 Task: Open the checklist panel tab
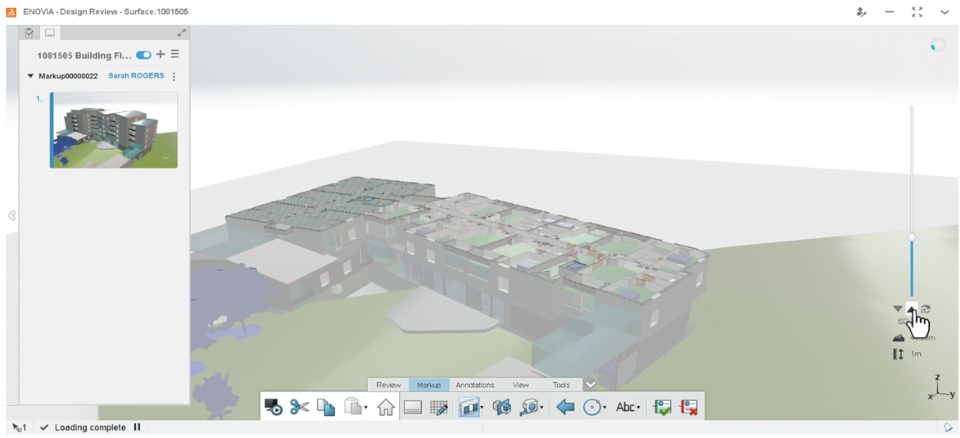tap(29, 32)
